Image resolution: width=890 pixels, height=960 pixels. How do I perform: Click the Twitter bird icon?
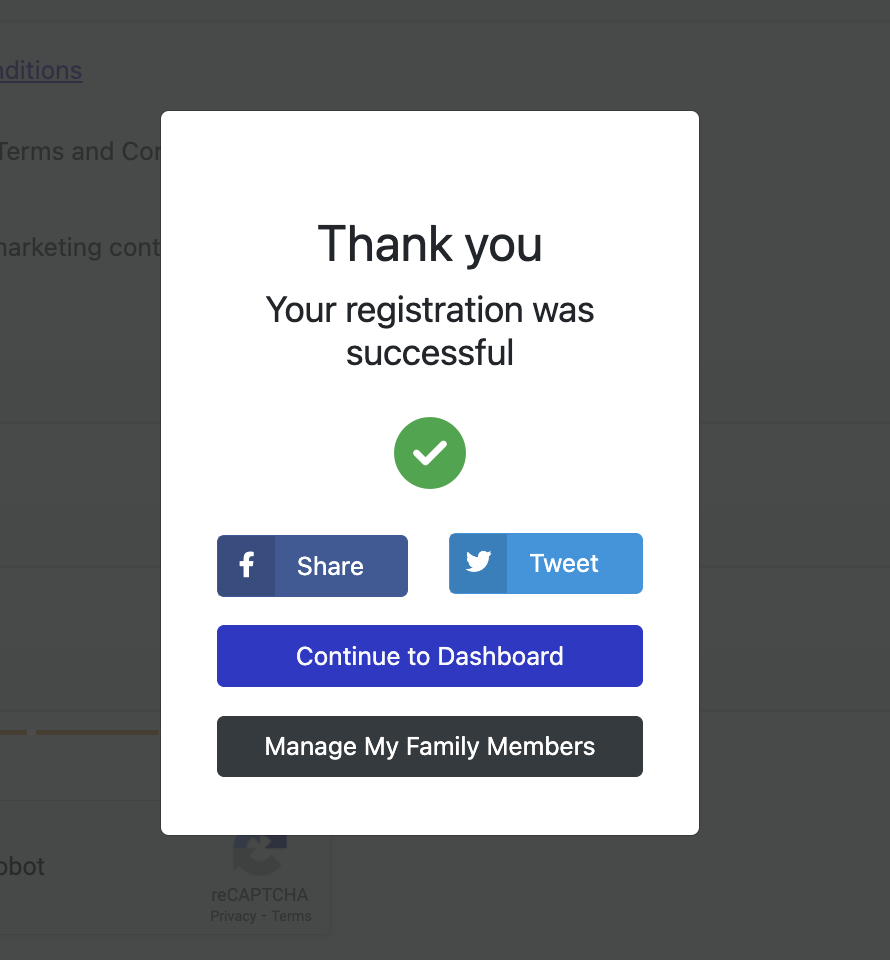478,562
